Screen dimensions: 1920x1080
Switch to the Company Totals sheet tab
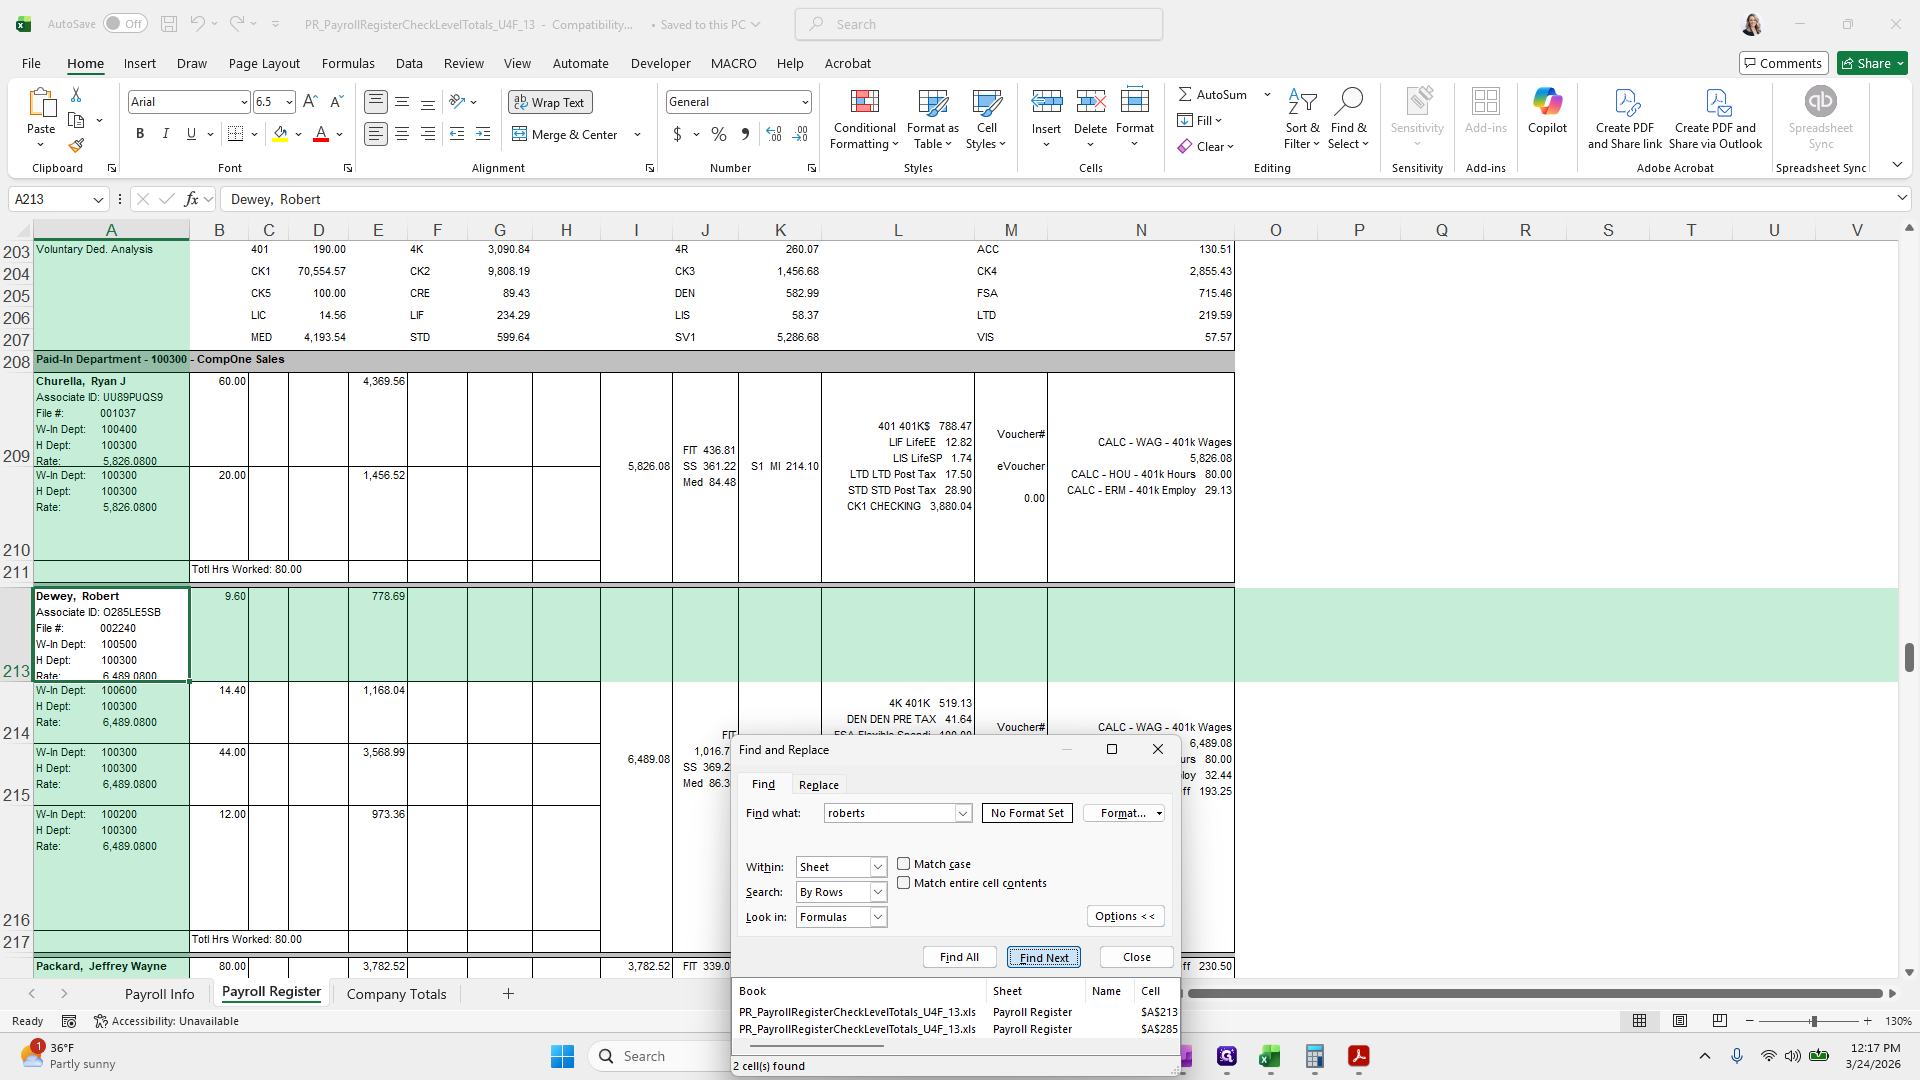coord(396,994)
